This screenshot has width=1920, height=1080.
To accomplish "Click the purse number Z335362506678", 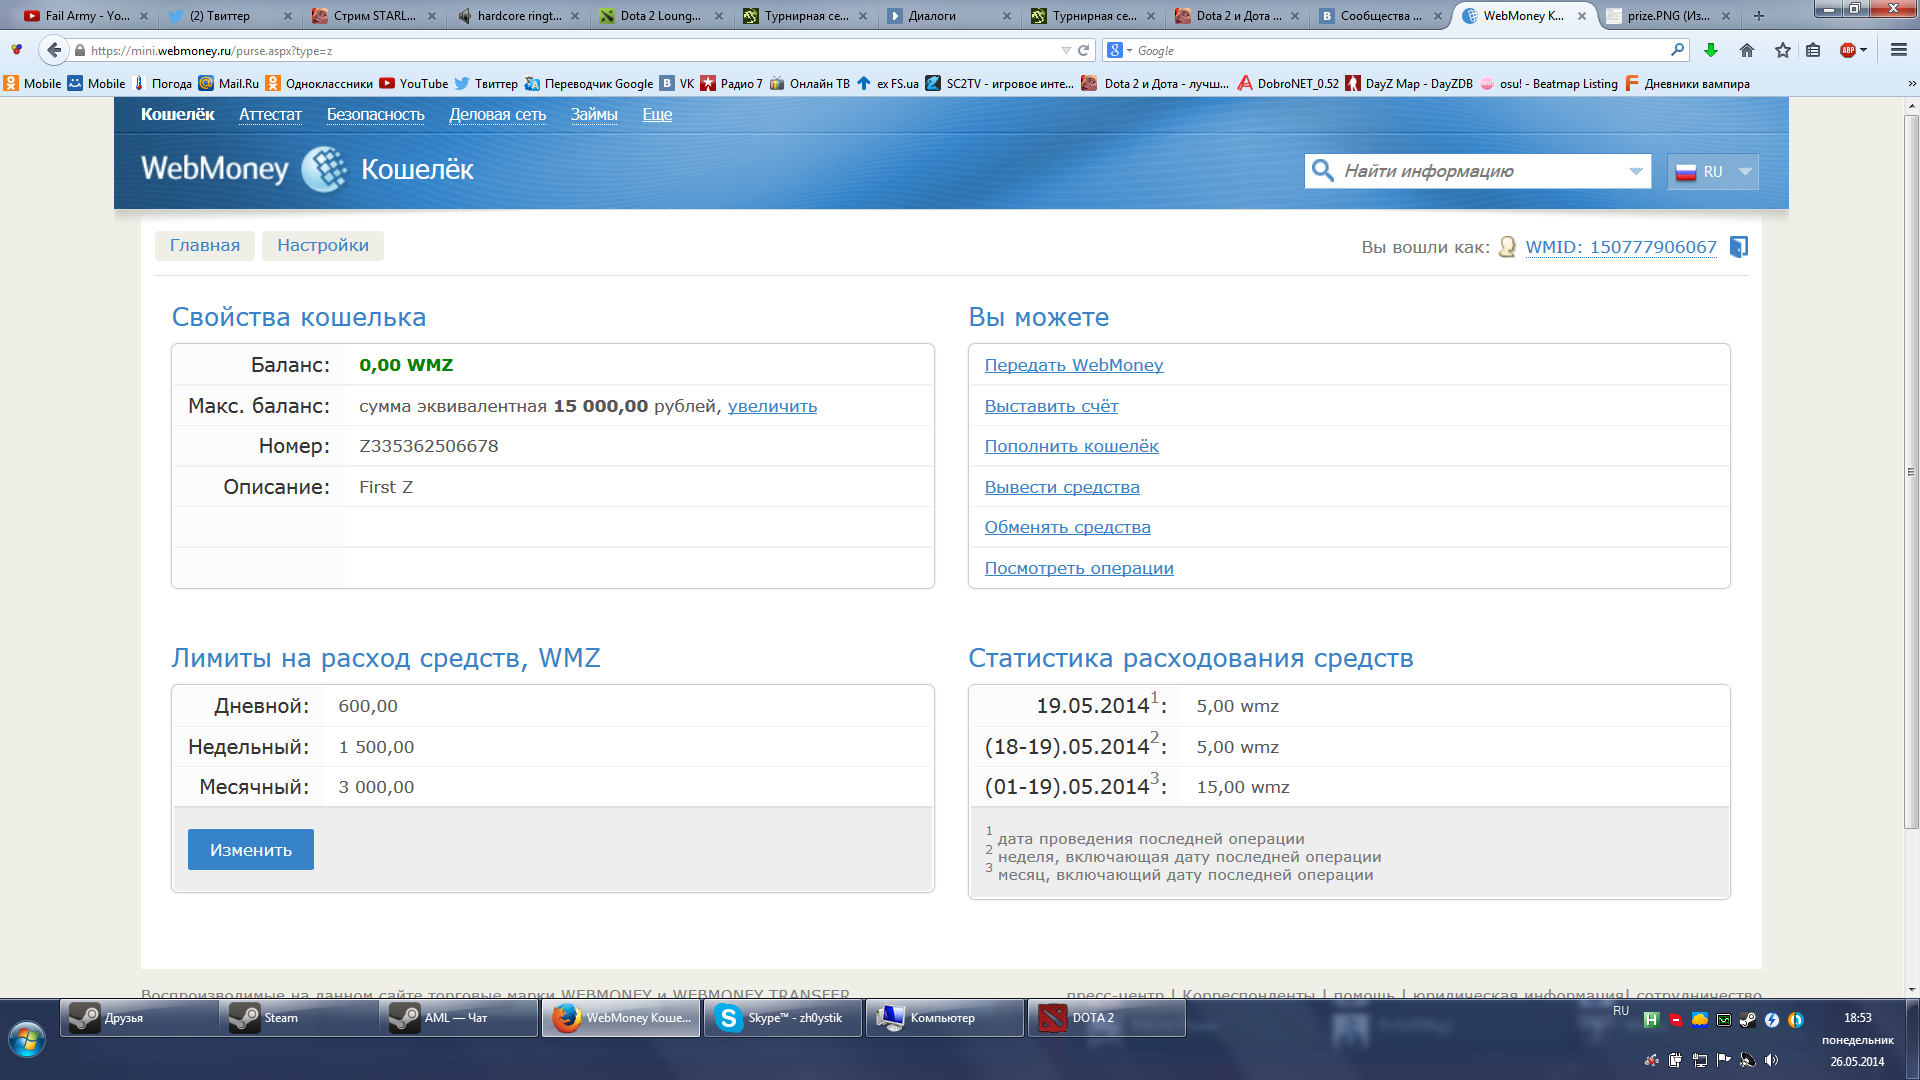I will pos(428,447).
